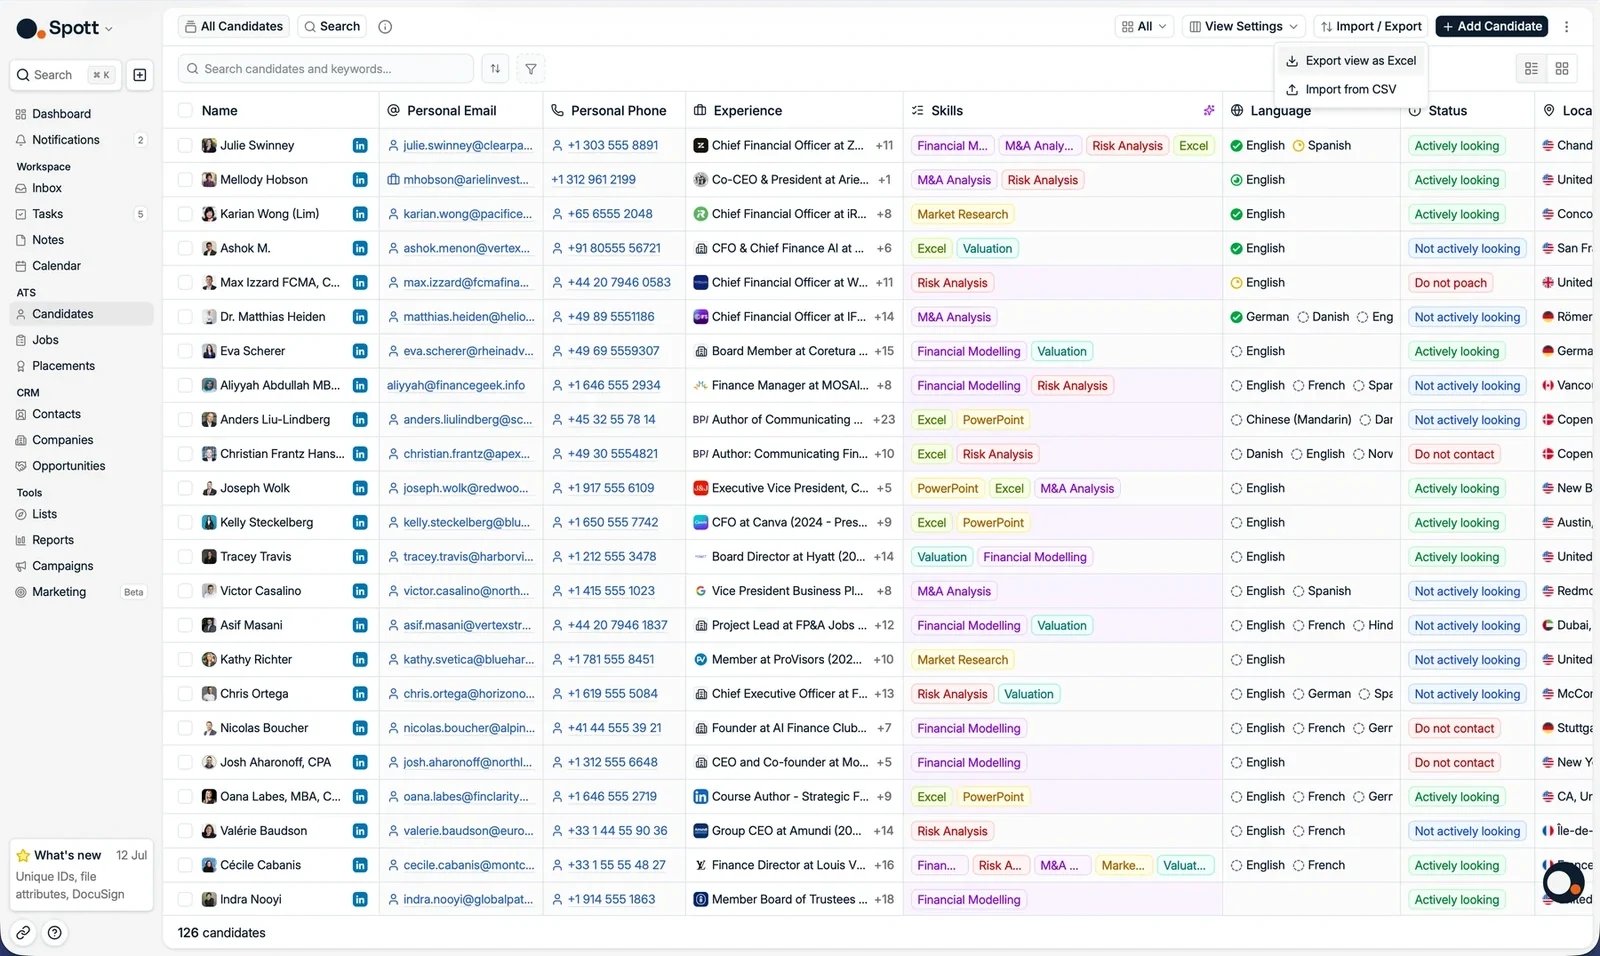The height and width of the screenshot is (956, 1600).
Task: Click the Add Candidate button
Action: [x=1491, y=27]
